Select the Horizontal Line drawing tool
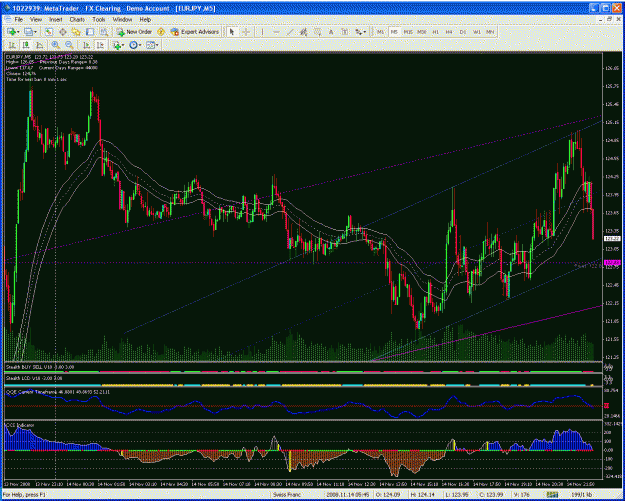Image resolution: width=625 pixels, height=501 pixels. point(276,32)
